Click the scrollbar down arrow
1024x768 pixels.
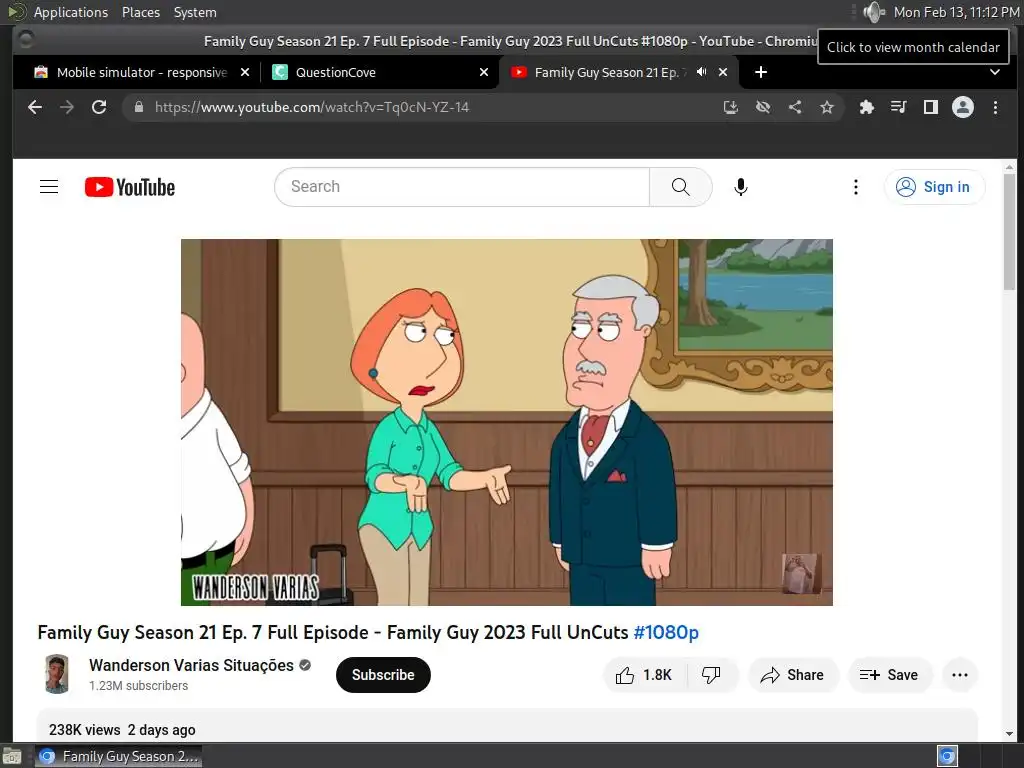1010,734
